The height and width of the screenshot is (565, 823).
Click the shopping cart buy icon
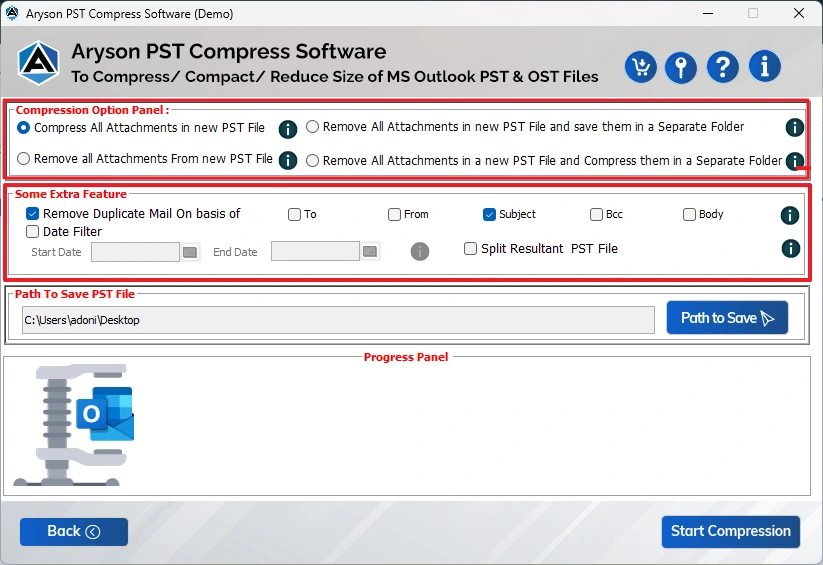coord(640,67)
